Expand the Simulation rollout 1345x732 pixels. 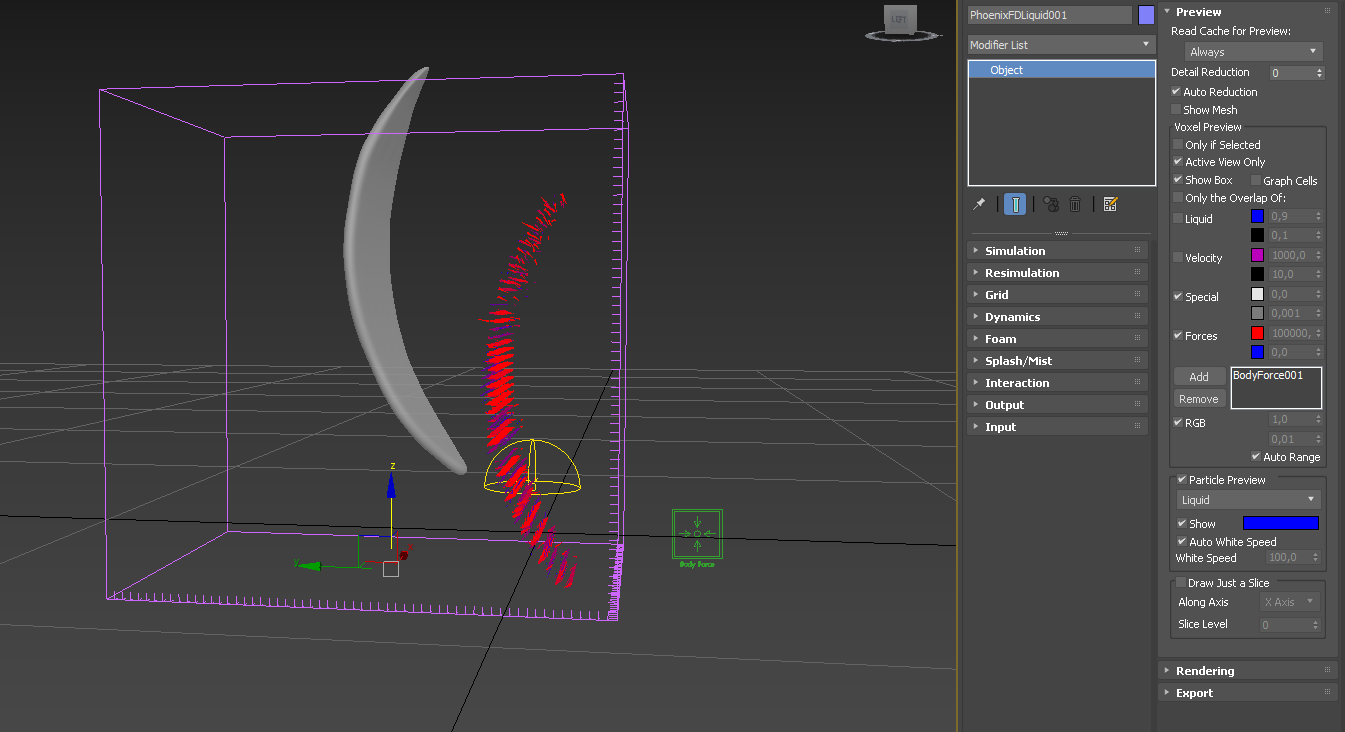point(1058,251)
